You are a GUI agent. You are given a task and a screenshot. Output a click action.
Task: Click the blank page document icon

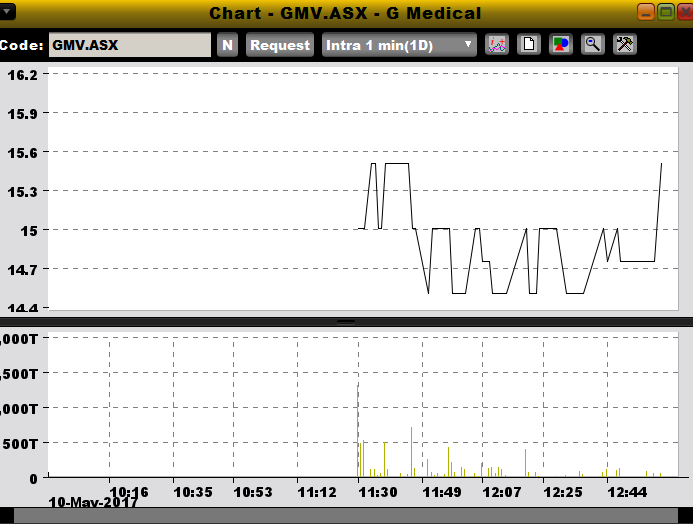tap(529, 45)
